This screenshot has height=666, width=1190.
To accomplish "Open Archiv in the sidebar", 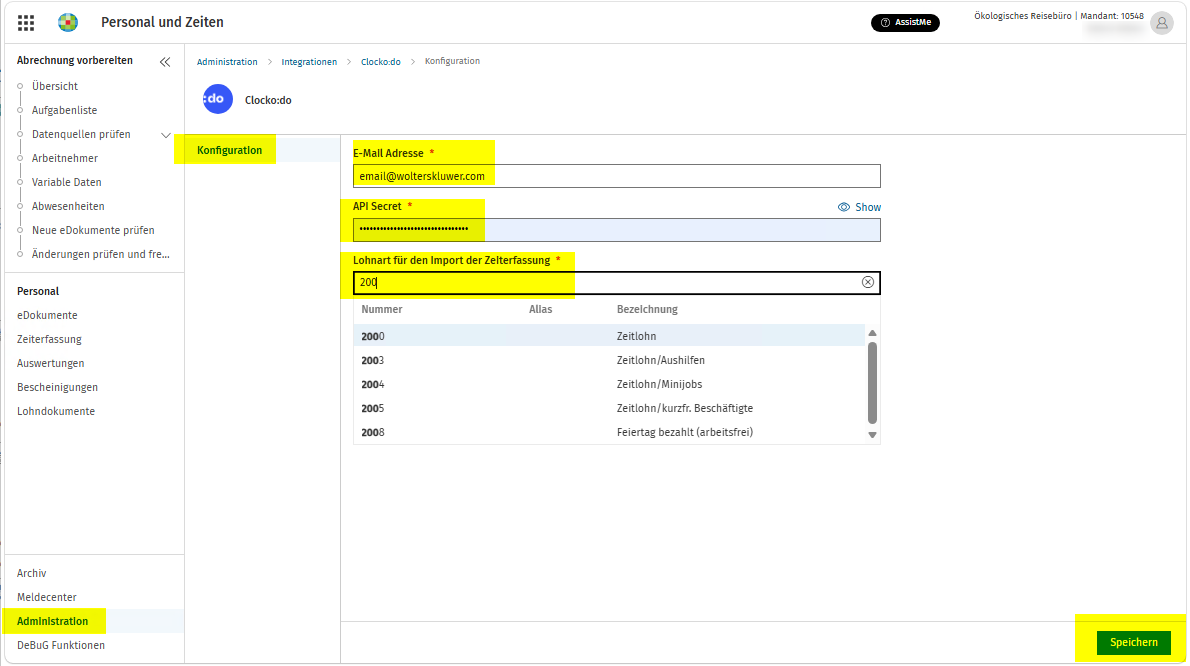I will click(31, 573).
